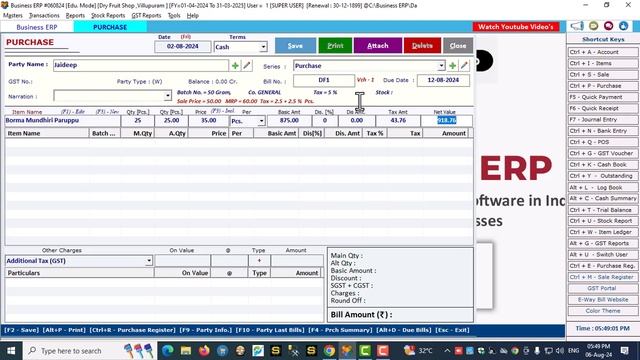The height and width of the screenshot is (360, 640).
Task: Click F5 - Quick Payment shortcut
Action: pyautogui.click(x=603, y=97)
